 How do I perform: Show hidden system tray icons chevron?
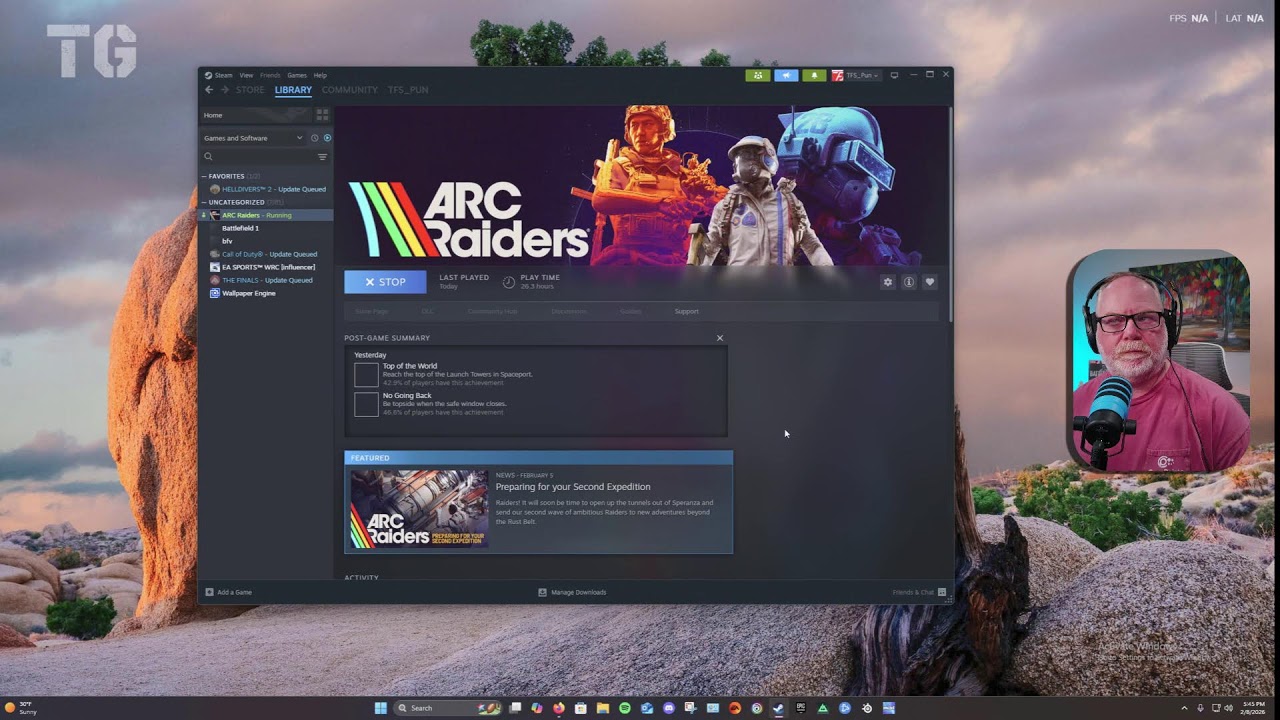[x=1185, y=708]
